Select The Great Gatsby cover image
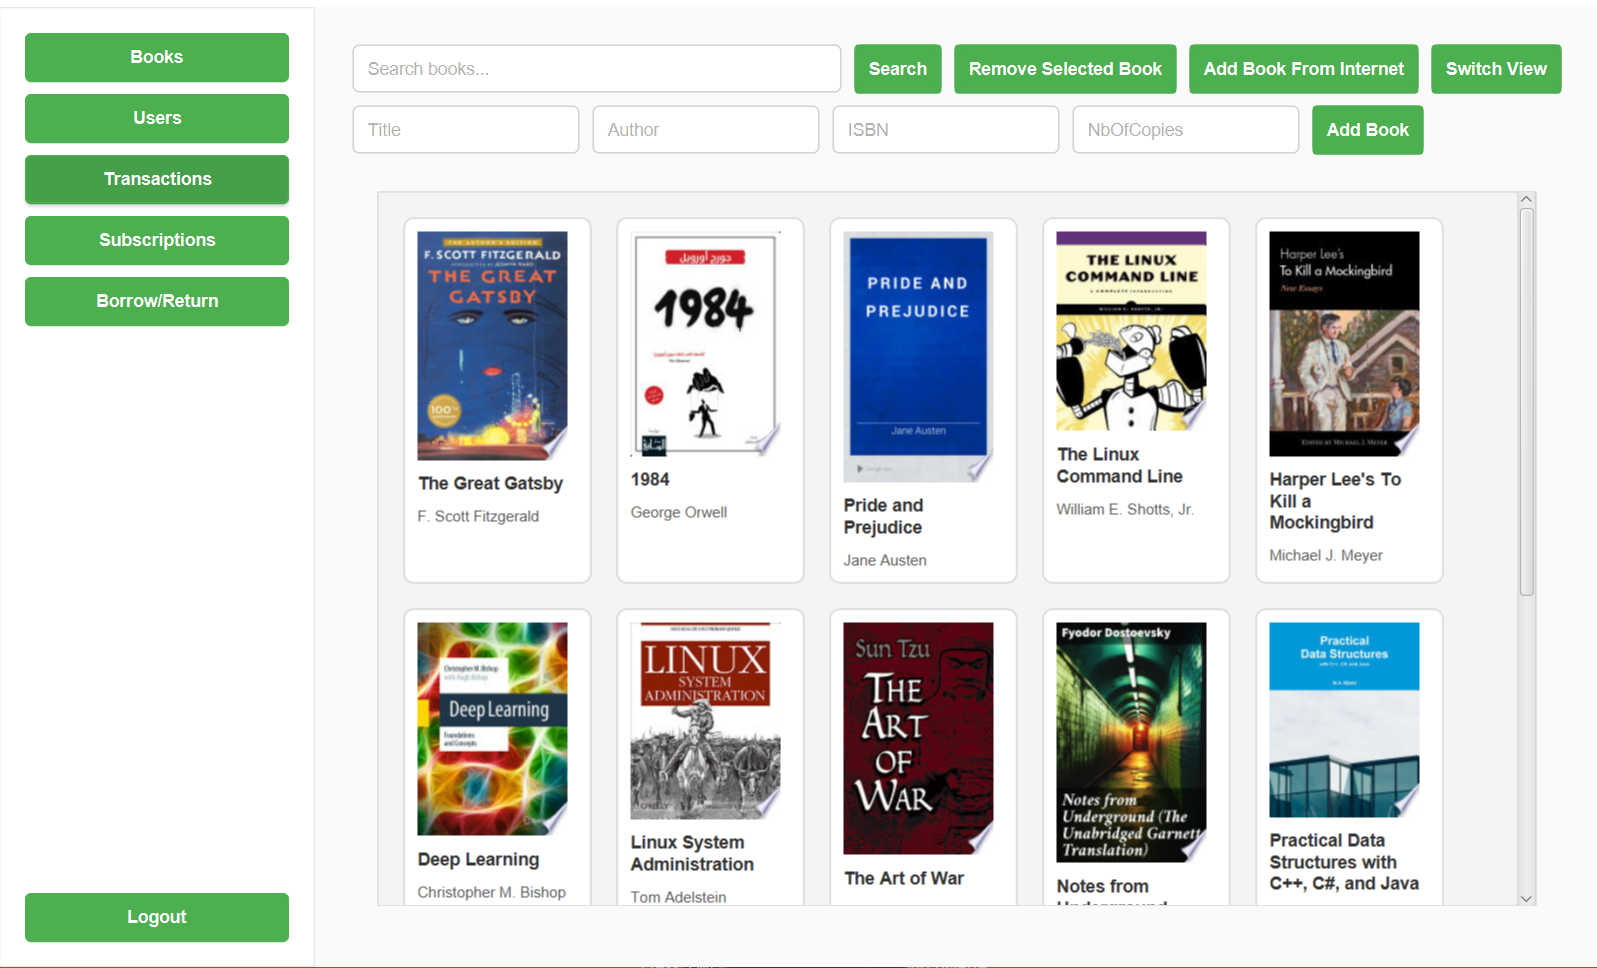 [x=492, y=346]
